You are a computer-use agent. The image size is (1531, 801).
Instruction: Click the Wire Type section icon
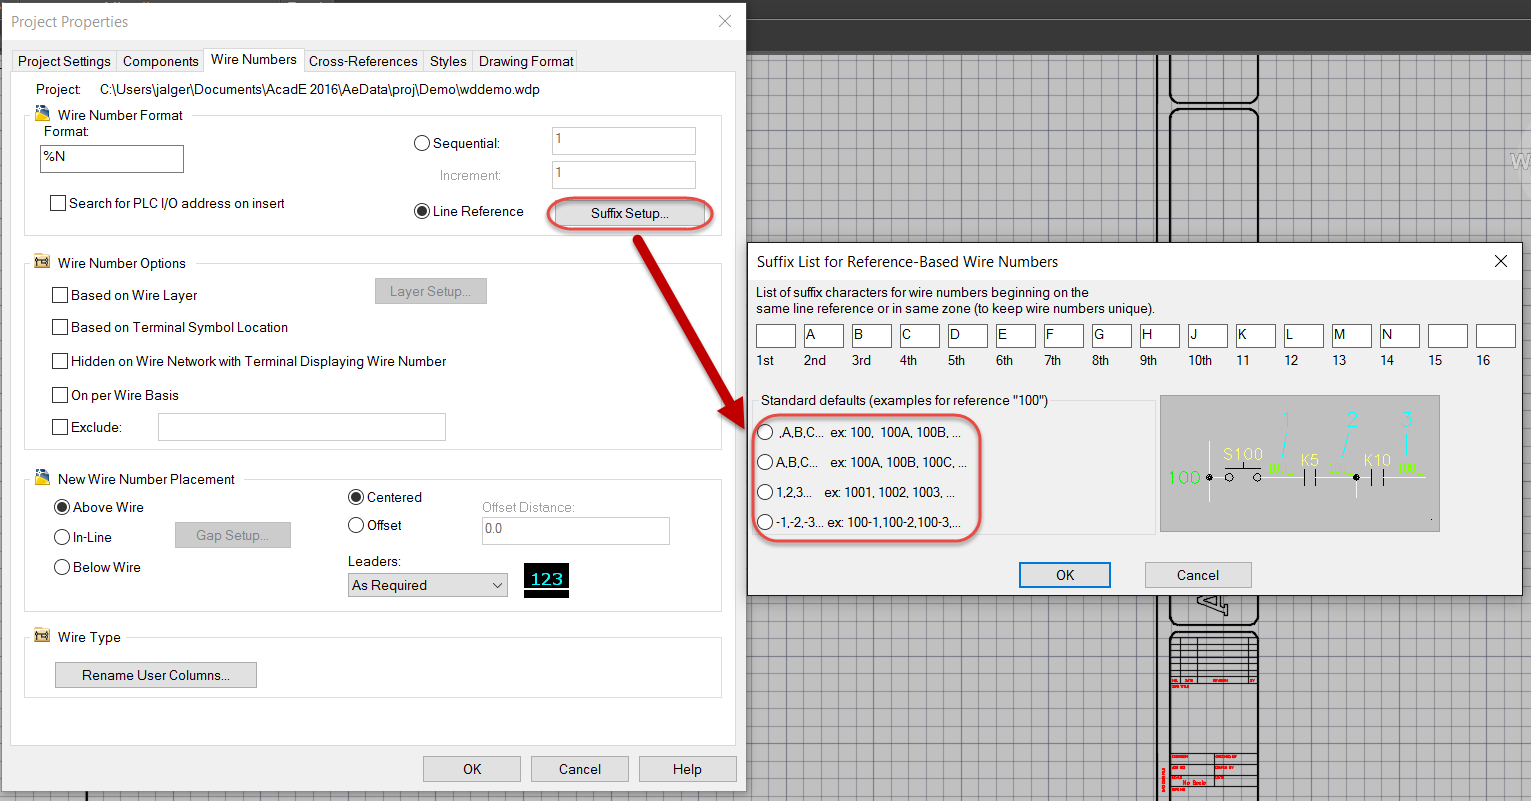pyautogui.click(x=41, y=634)
